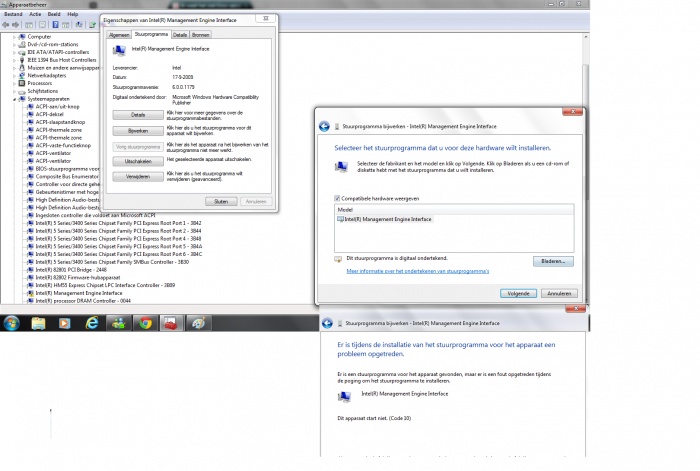Toggle the console tree toolbar icon
Viewport: 700px width, 471px height.
pyautogui.click(x=29, y=25)
